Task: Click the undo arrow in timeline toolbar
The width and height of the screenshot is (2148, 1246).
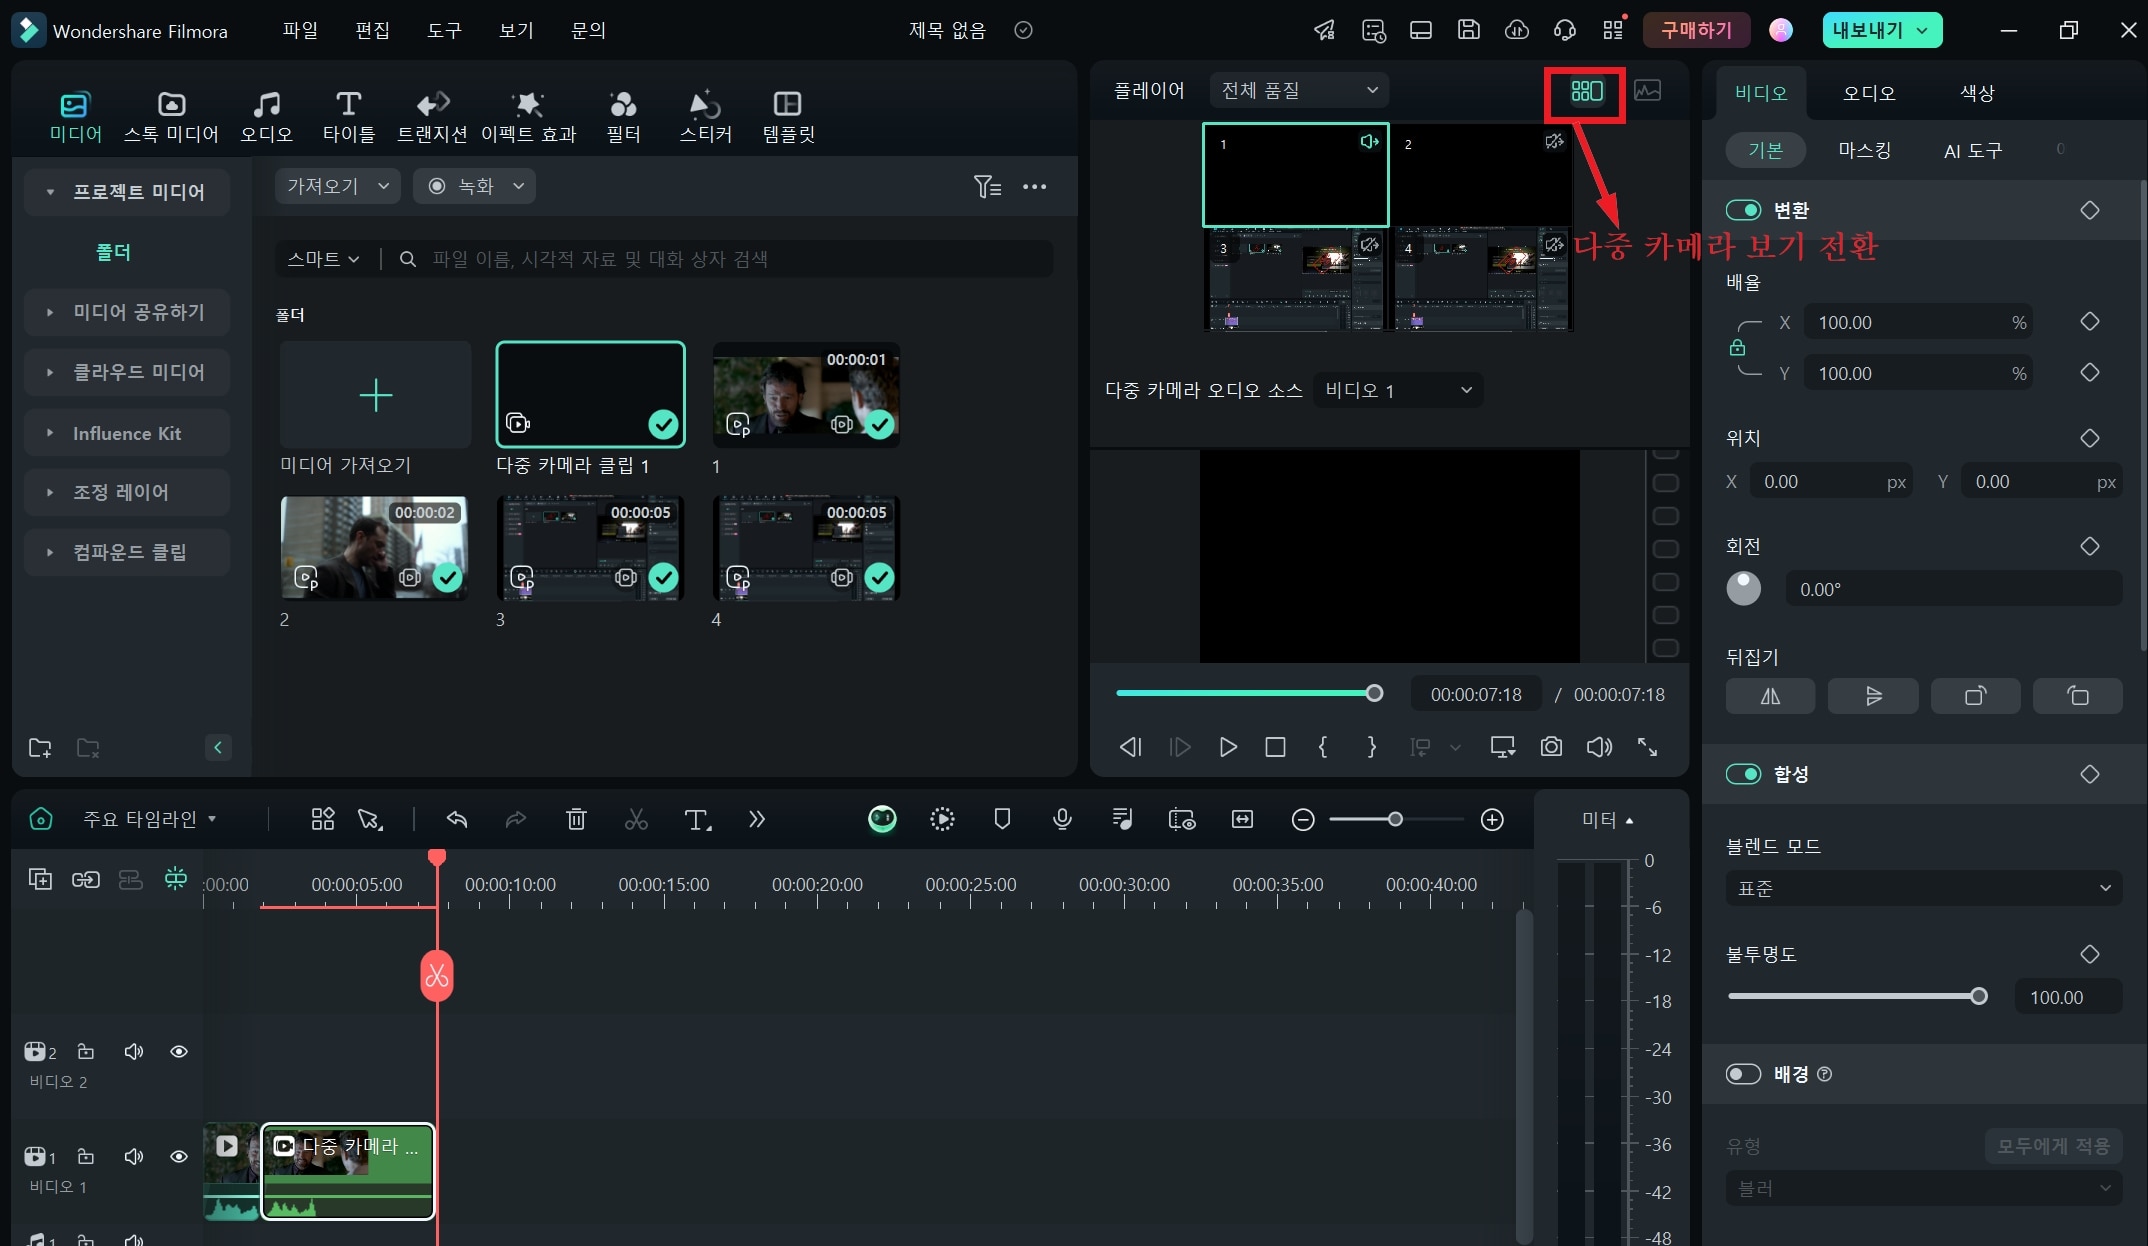Action: [x=457, y=820]
